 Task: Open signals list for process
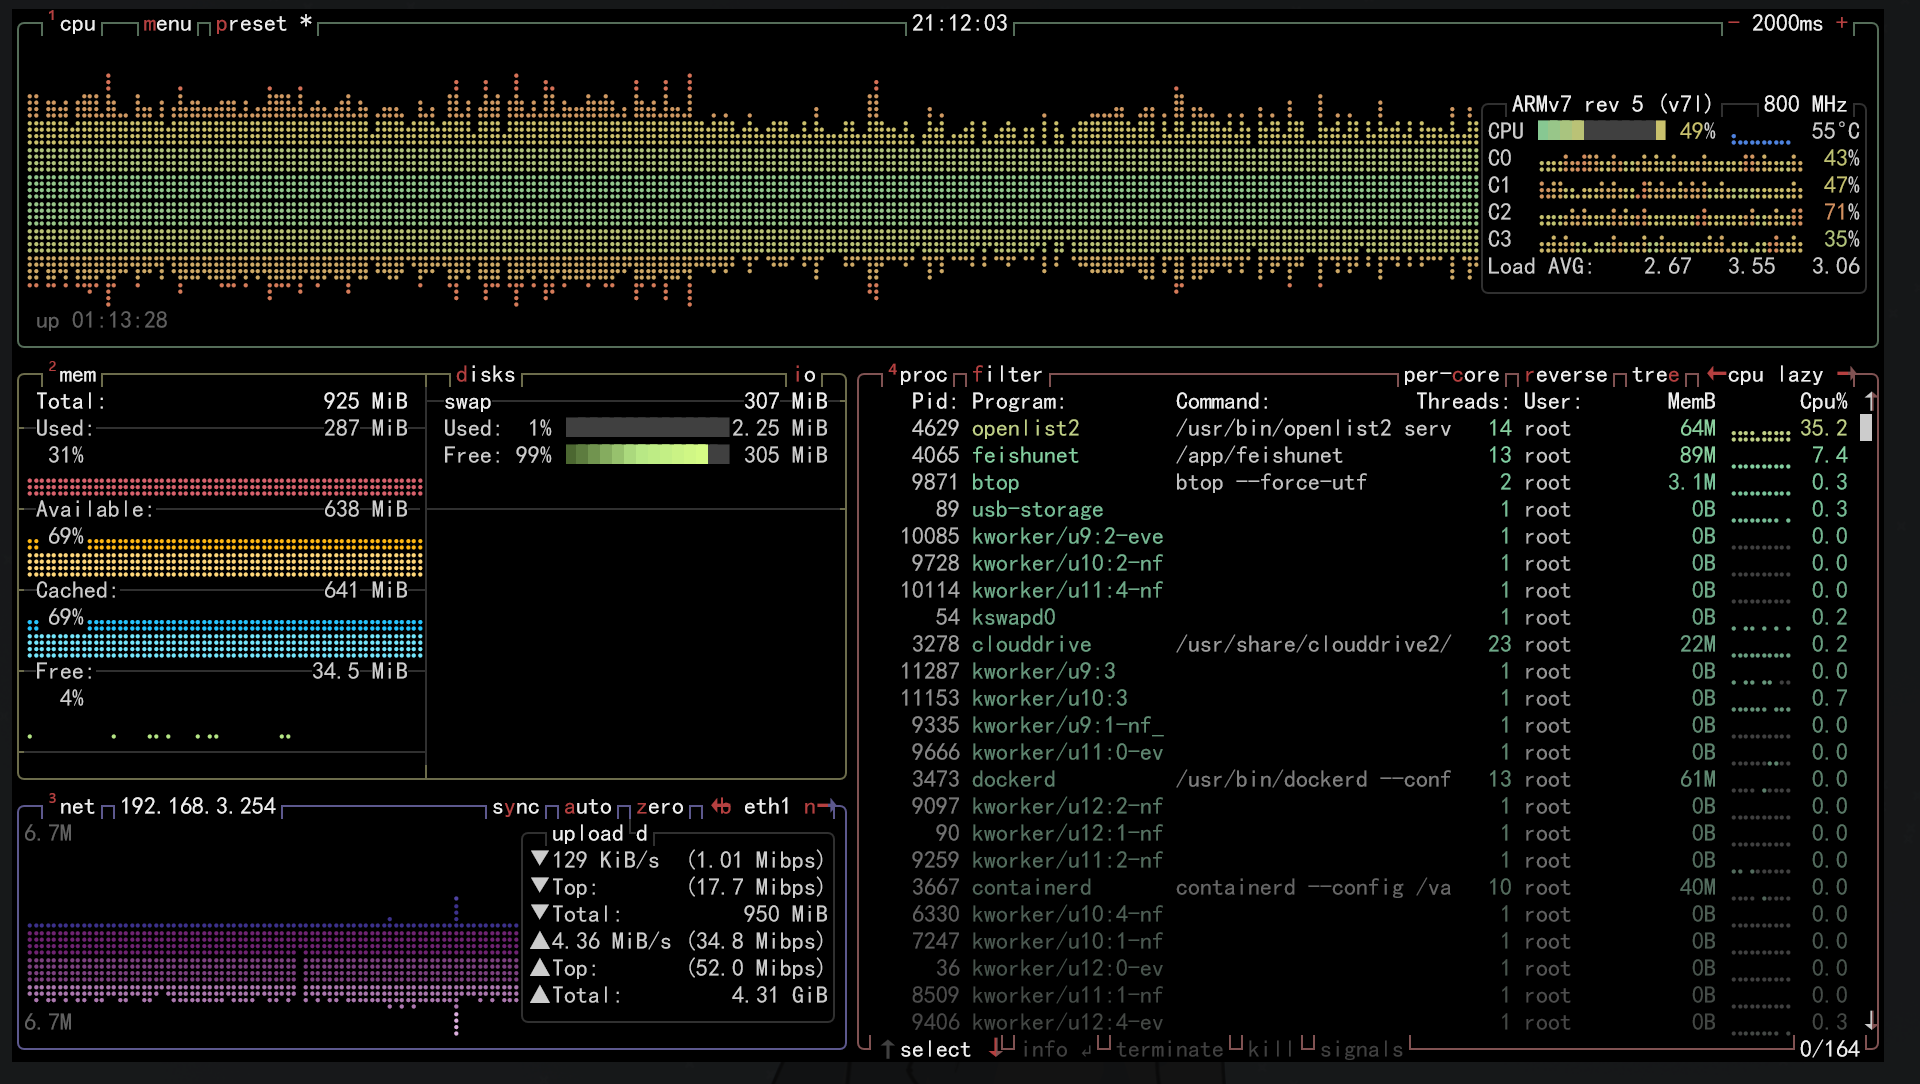(x=1361, y=1050)
